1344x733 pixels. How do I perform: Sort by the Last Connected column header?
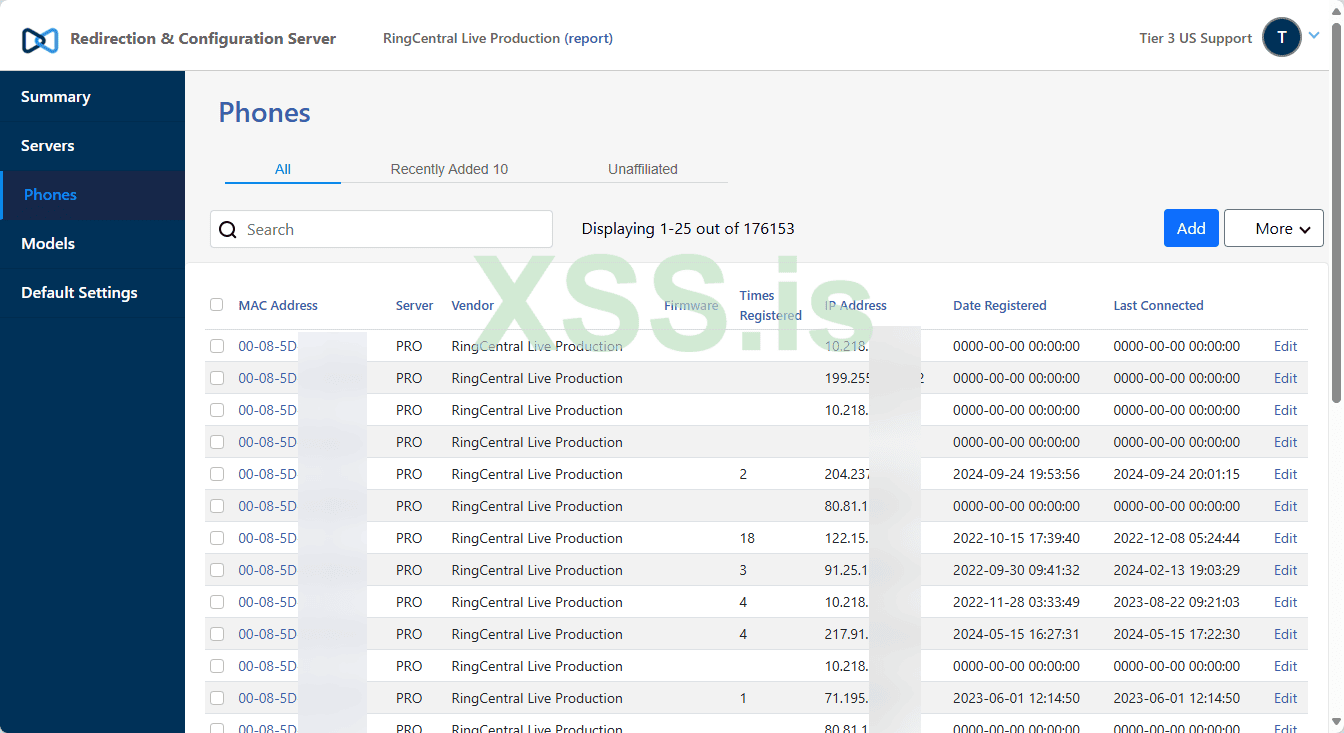[1158, 306]
